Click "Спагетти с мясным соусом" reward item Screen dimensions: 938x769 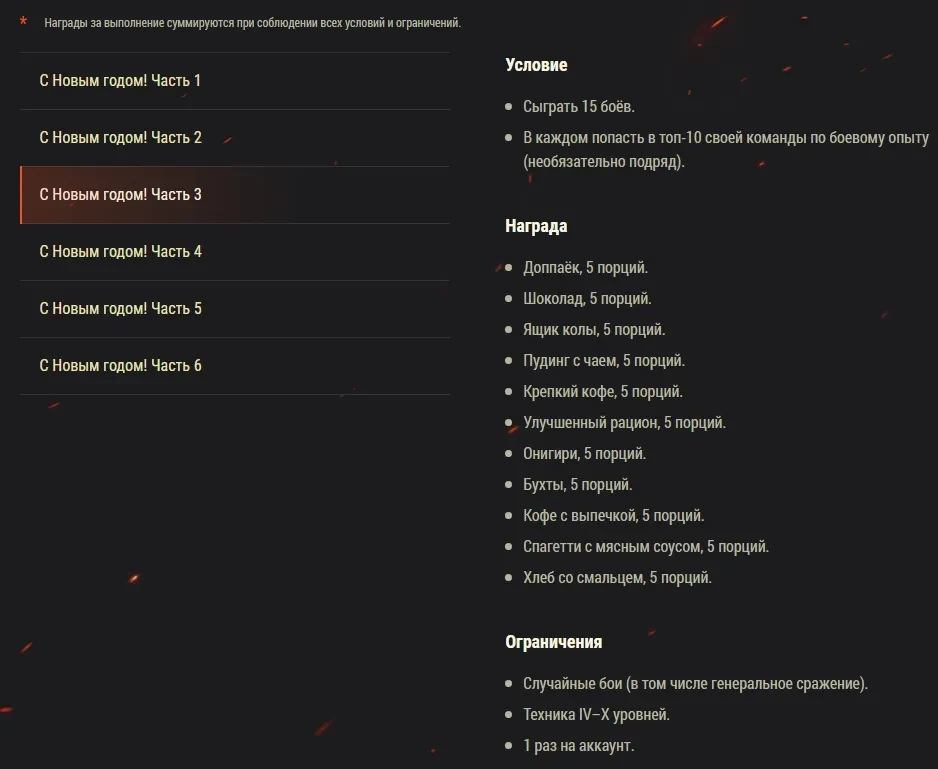pyautogui.click(x=646, y=547)
